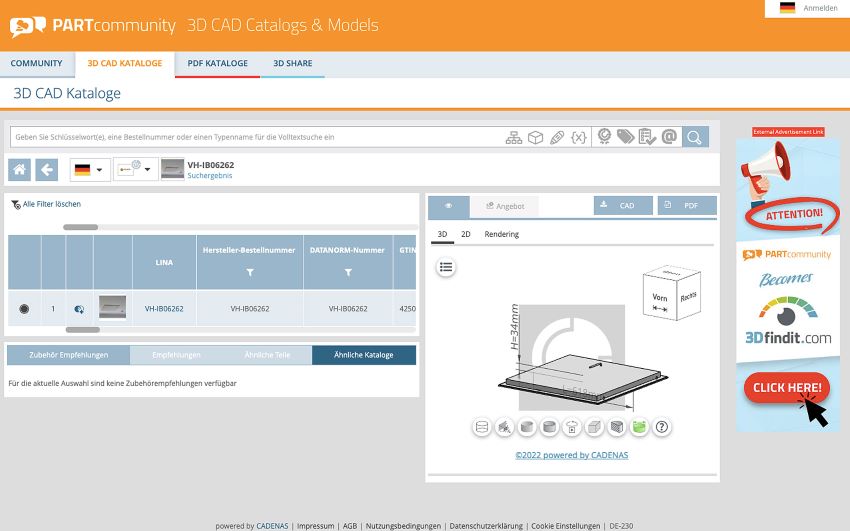Select the radio button for row 1
The width and height of the screenshot is (850, 531).
click(24, 309)
